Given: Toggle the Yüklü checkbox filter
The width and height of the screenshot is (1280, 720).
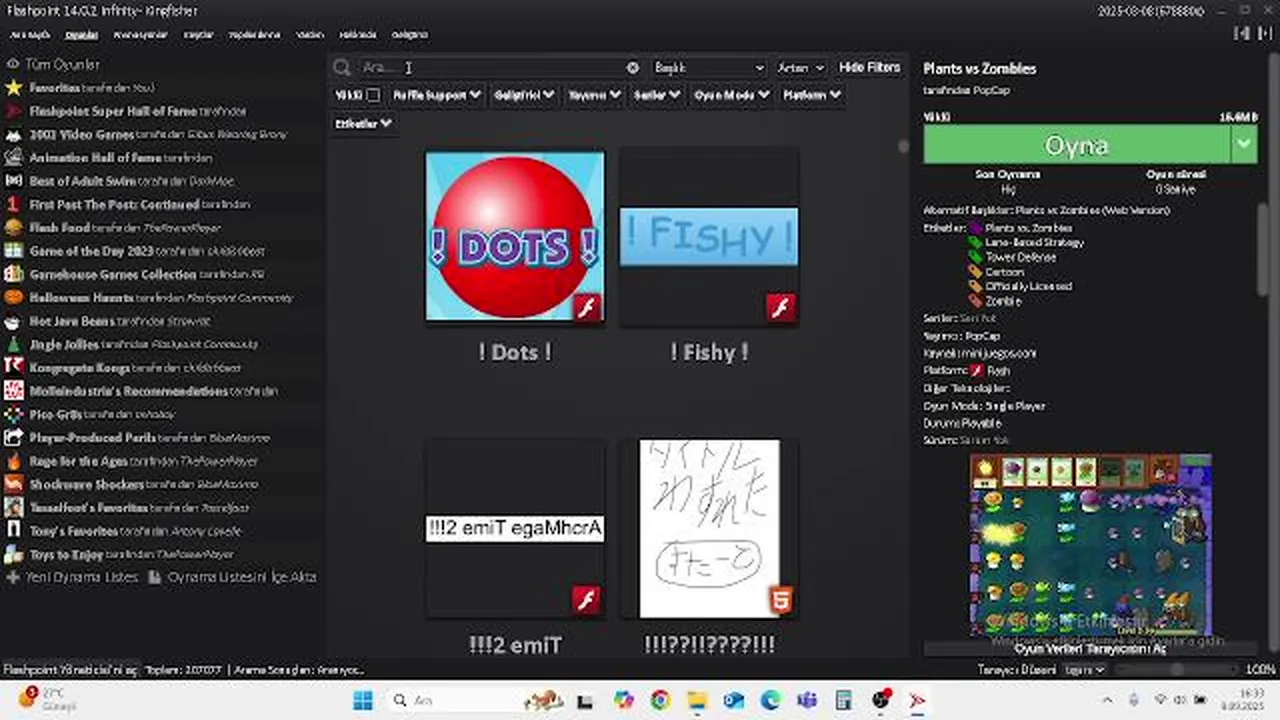Looking at the screenshot, I should tap(373, 95).
